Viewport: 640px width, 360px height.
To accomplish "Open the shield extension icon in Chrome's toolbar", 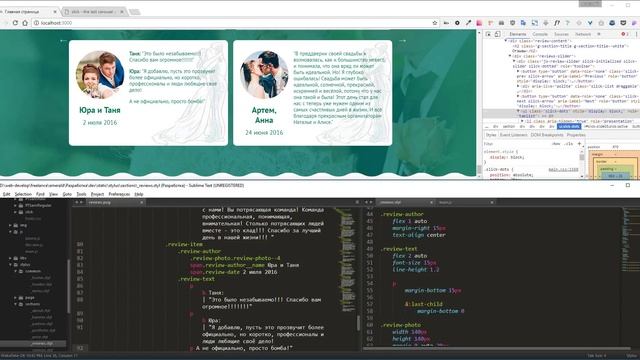I will [x=513, y=23].
